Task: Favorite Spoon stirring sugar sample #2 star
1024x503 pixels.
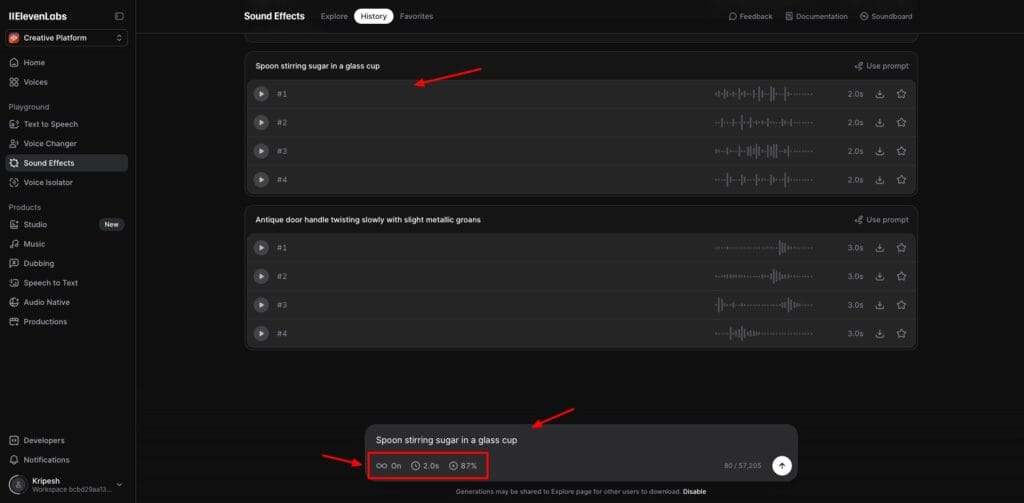Action: coord(901,123)
